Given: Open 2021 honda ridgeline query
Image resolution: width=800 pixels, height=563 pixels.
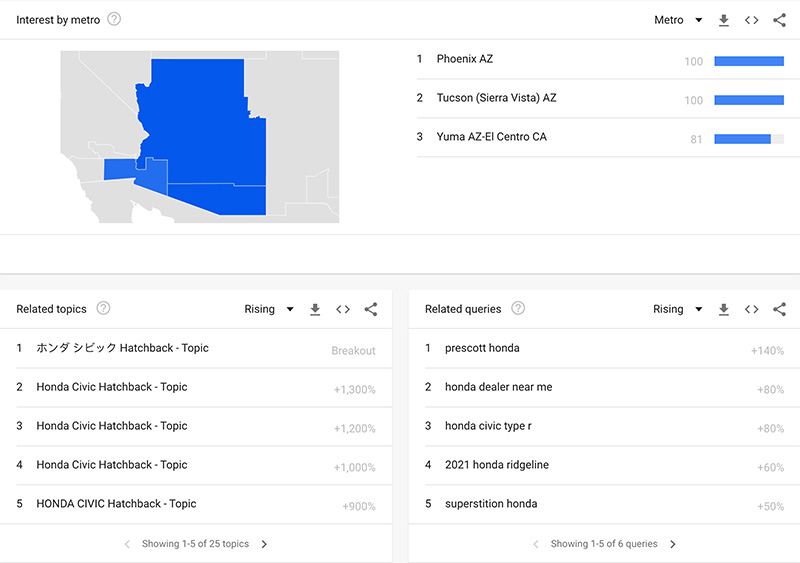Looking at the screenshot, I should coord(605,465).
